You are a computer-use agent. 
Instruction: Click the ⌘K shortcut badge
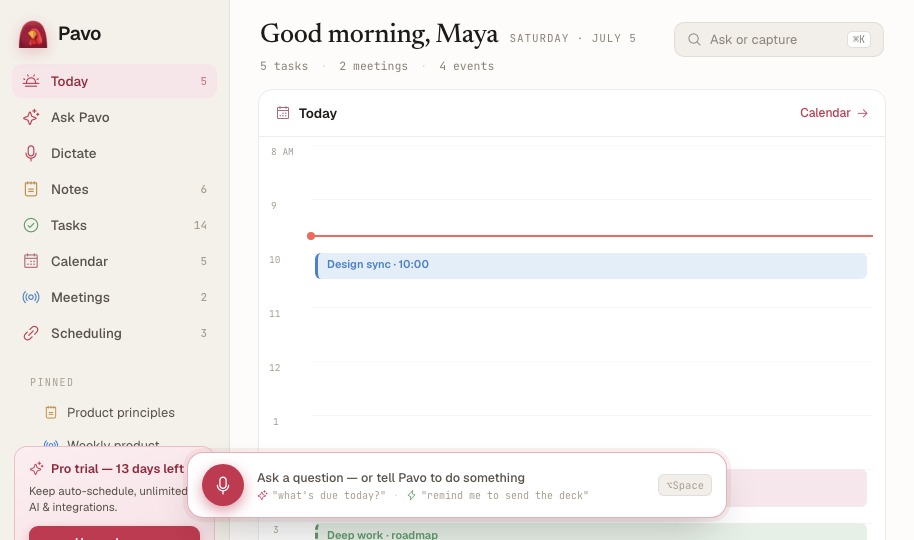coord(859,40)
